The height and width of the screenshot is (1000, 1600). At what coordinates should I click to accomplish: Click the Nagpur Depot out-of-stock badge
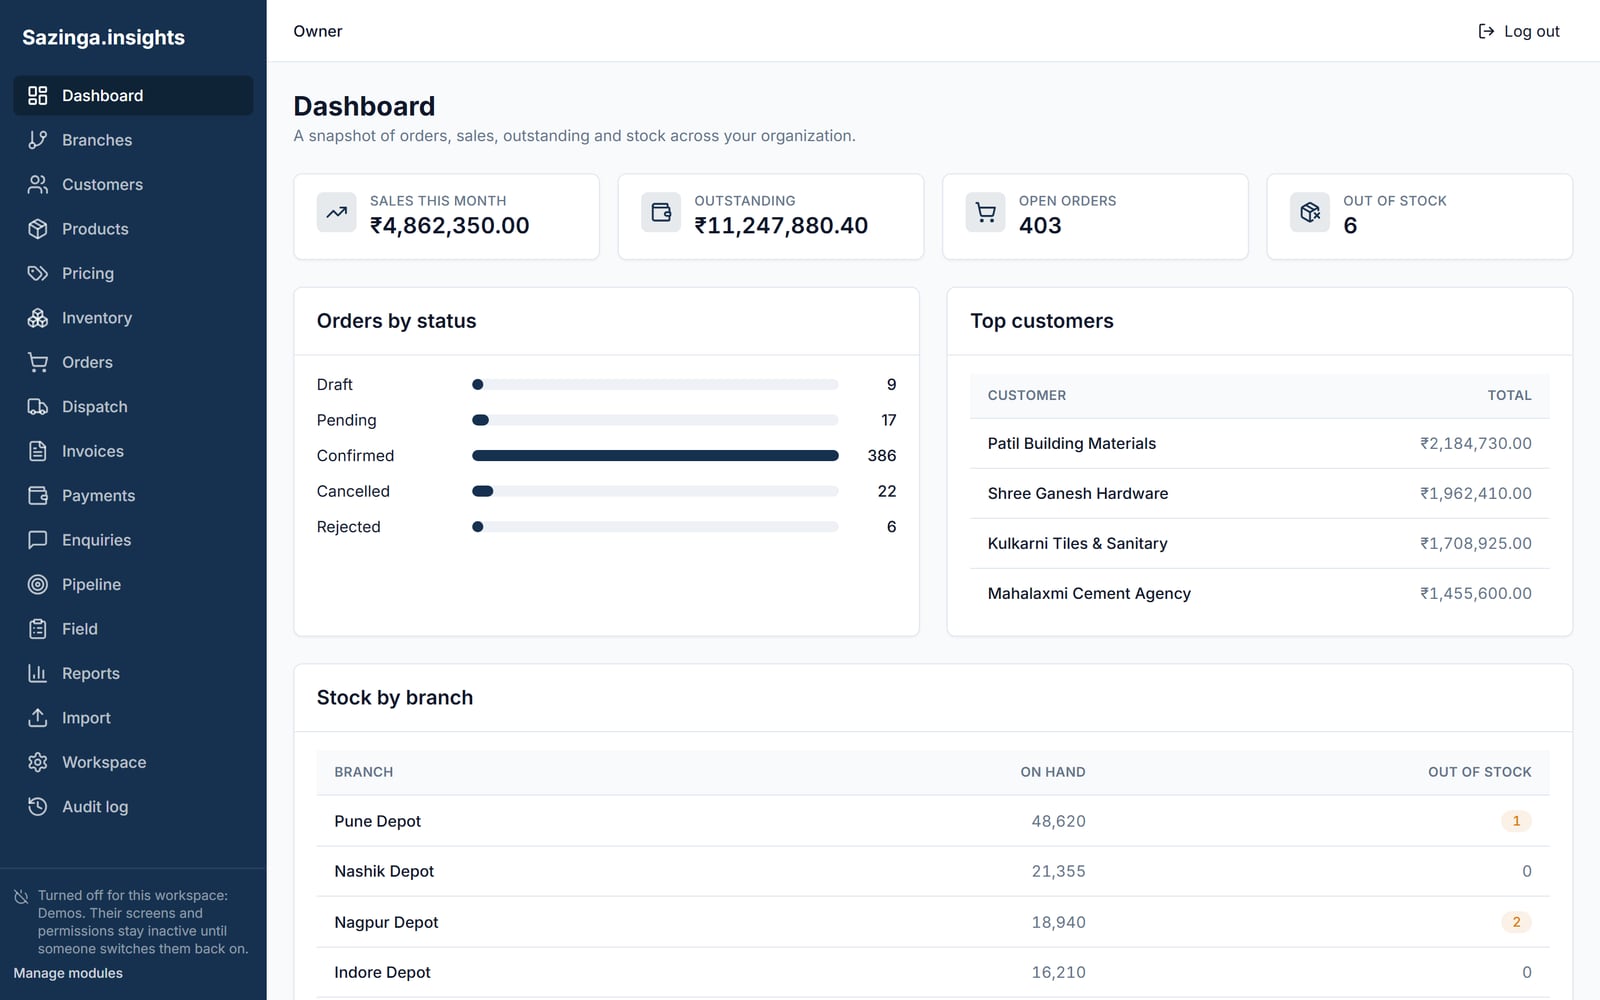coord(1516,922)
